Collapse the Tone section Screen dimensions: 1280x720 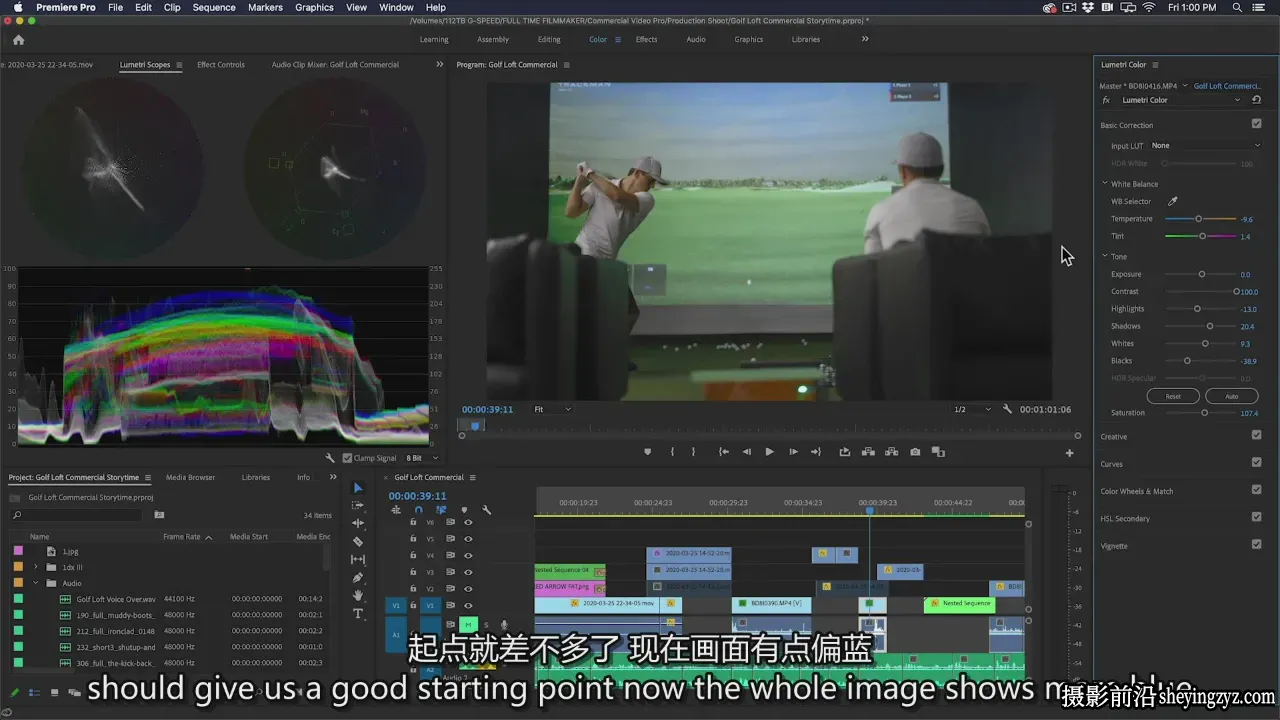click(1105, 257)
